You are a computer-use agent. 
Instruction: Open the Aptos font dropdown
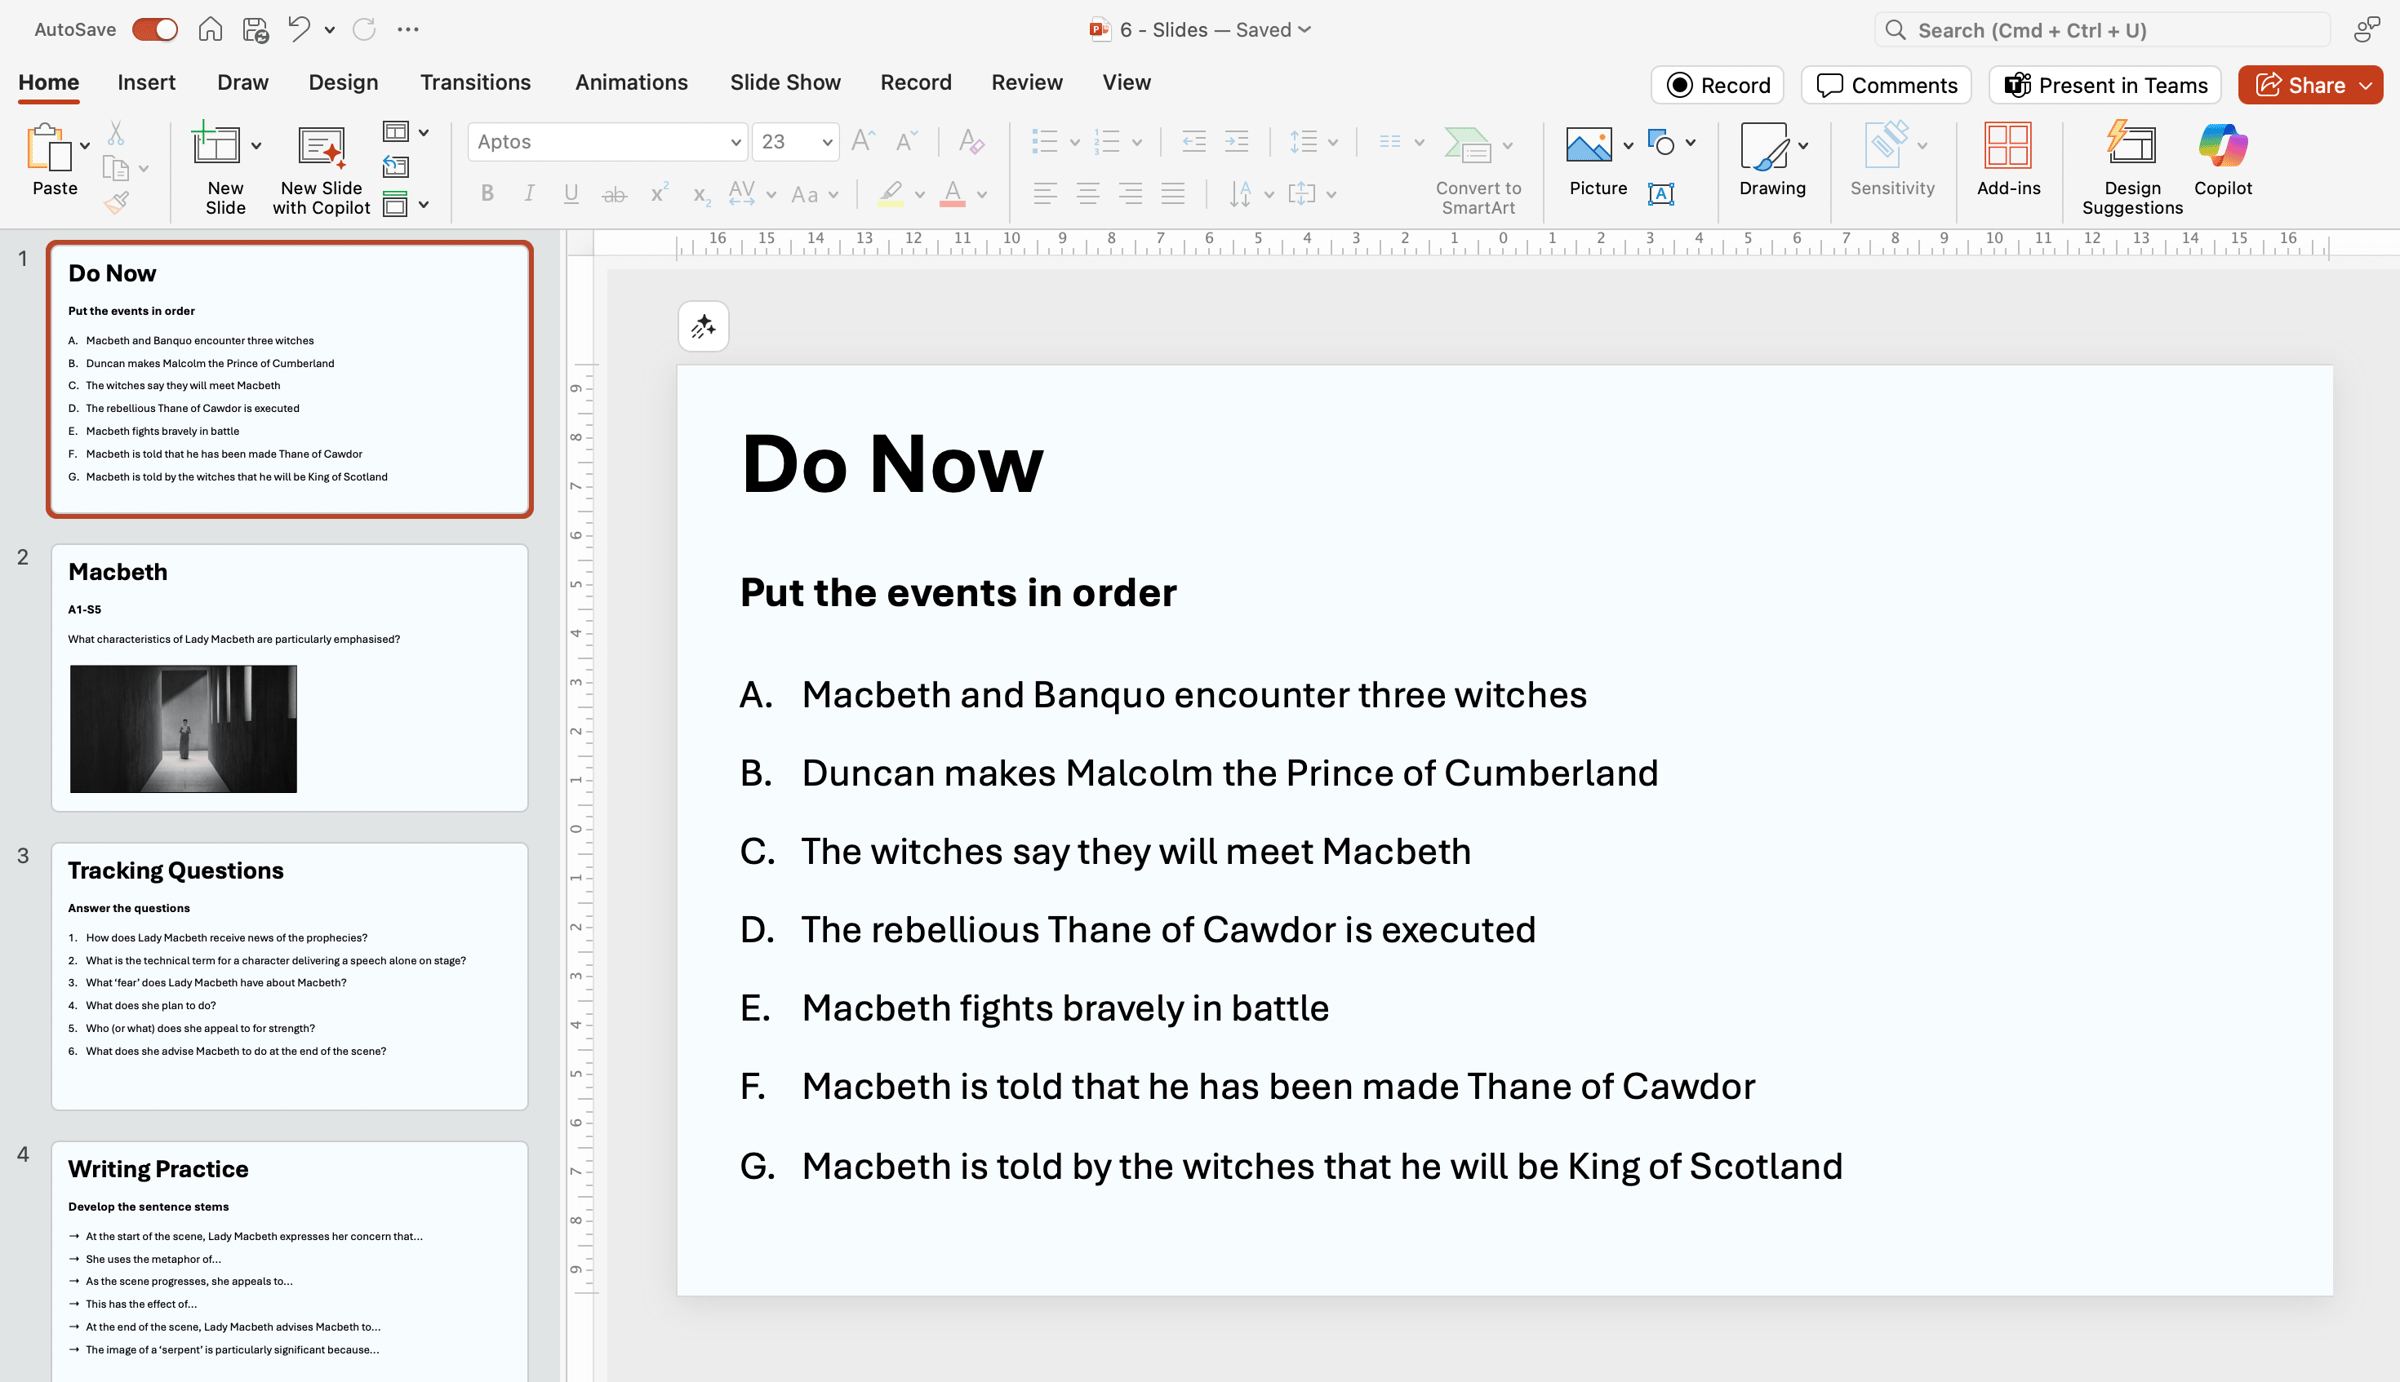[x=736, y=141]
